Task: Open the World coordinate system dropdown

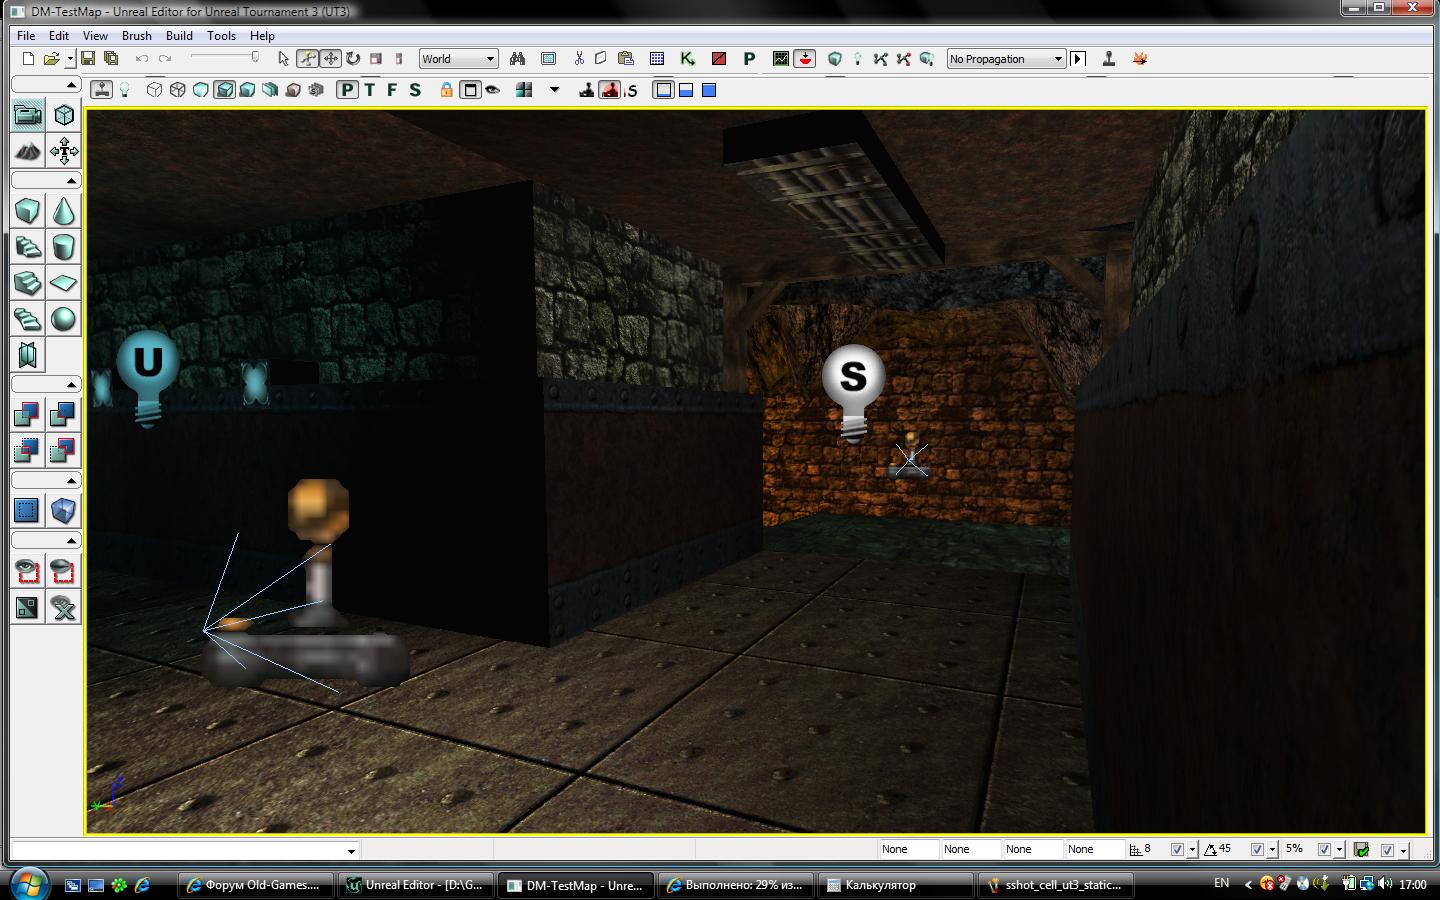Action: [459, 59]
